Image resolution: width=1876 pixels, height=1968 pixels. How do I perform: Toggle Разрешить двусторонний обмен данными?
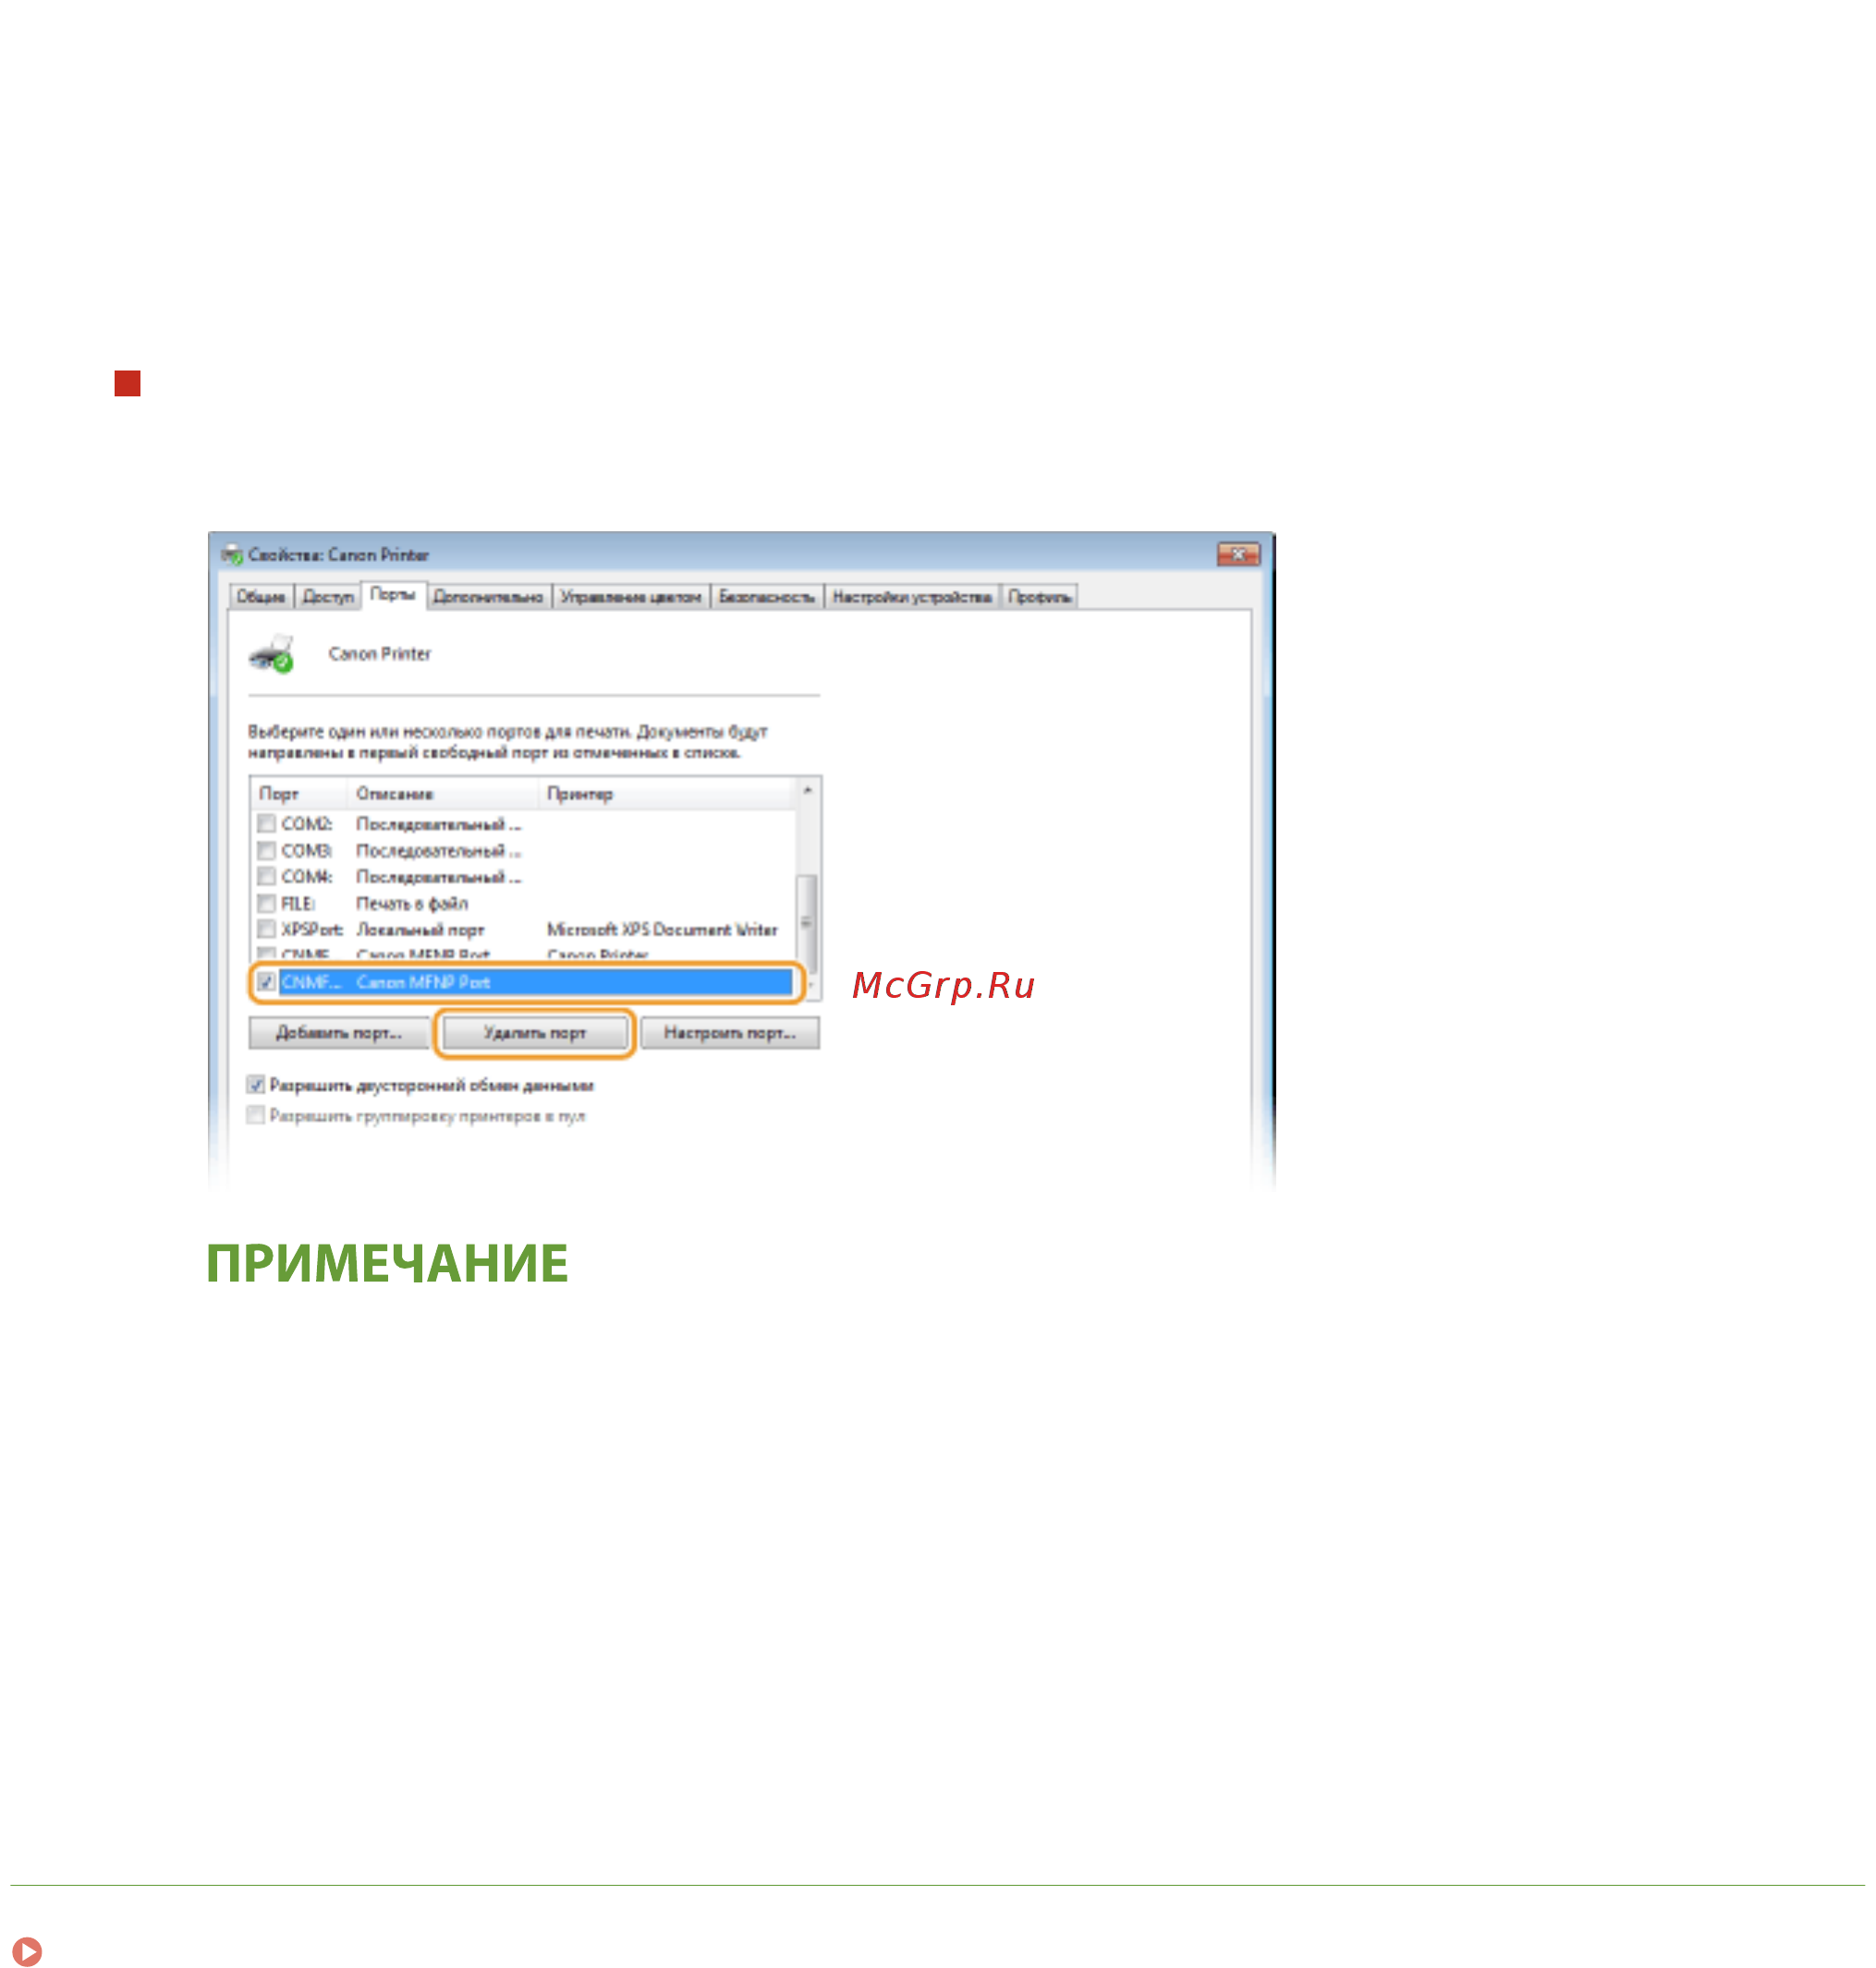pyautogui.click(x=256, y=1086)
